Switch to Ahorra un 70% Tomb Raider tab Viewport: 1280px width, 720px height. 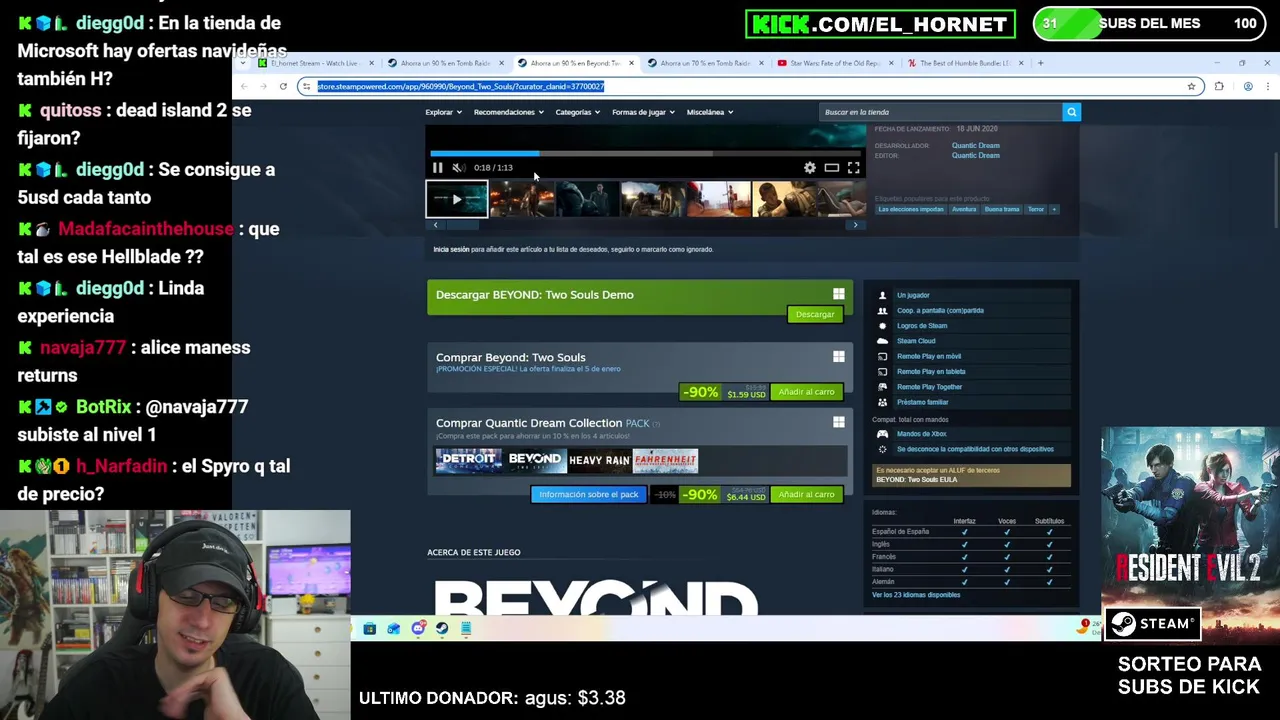point(705,63)
